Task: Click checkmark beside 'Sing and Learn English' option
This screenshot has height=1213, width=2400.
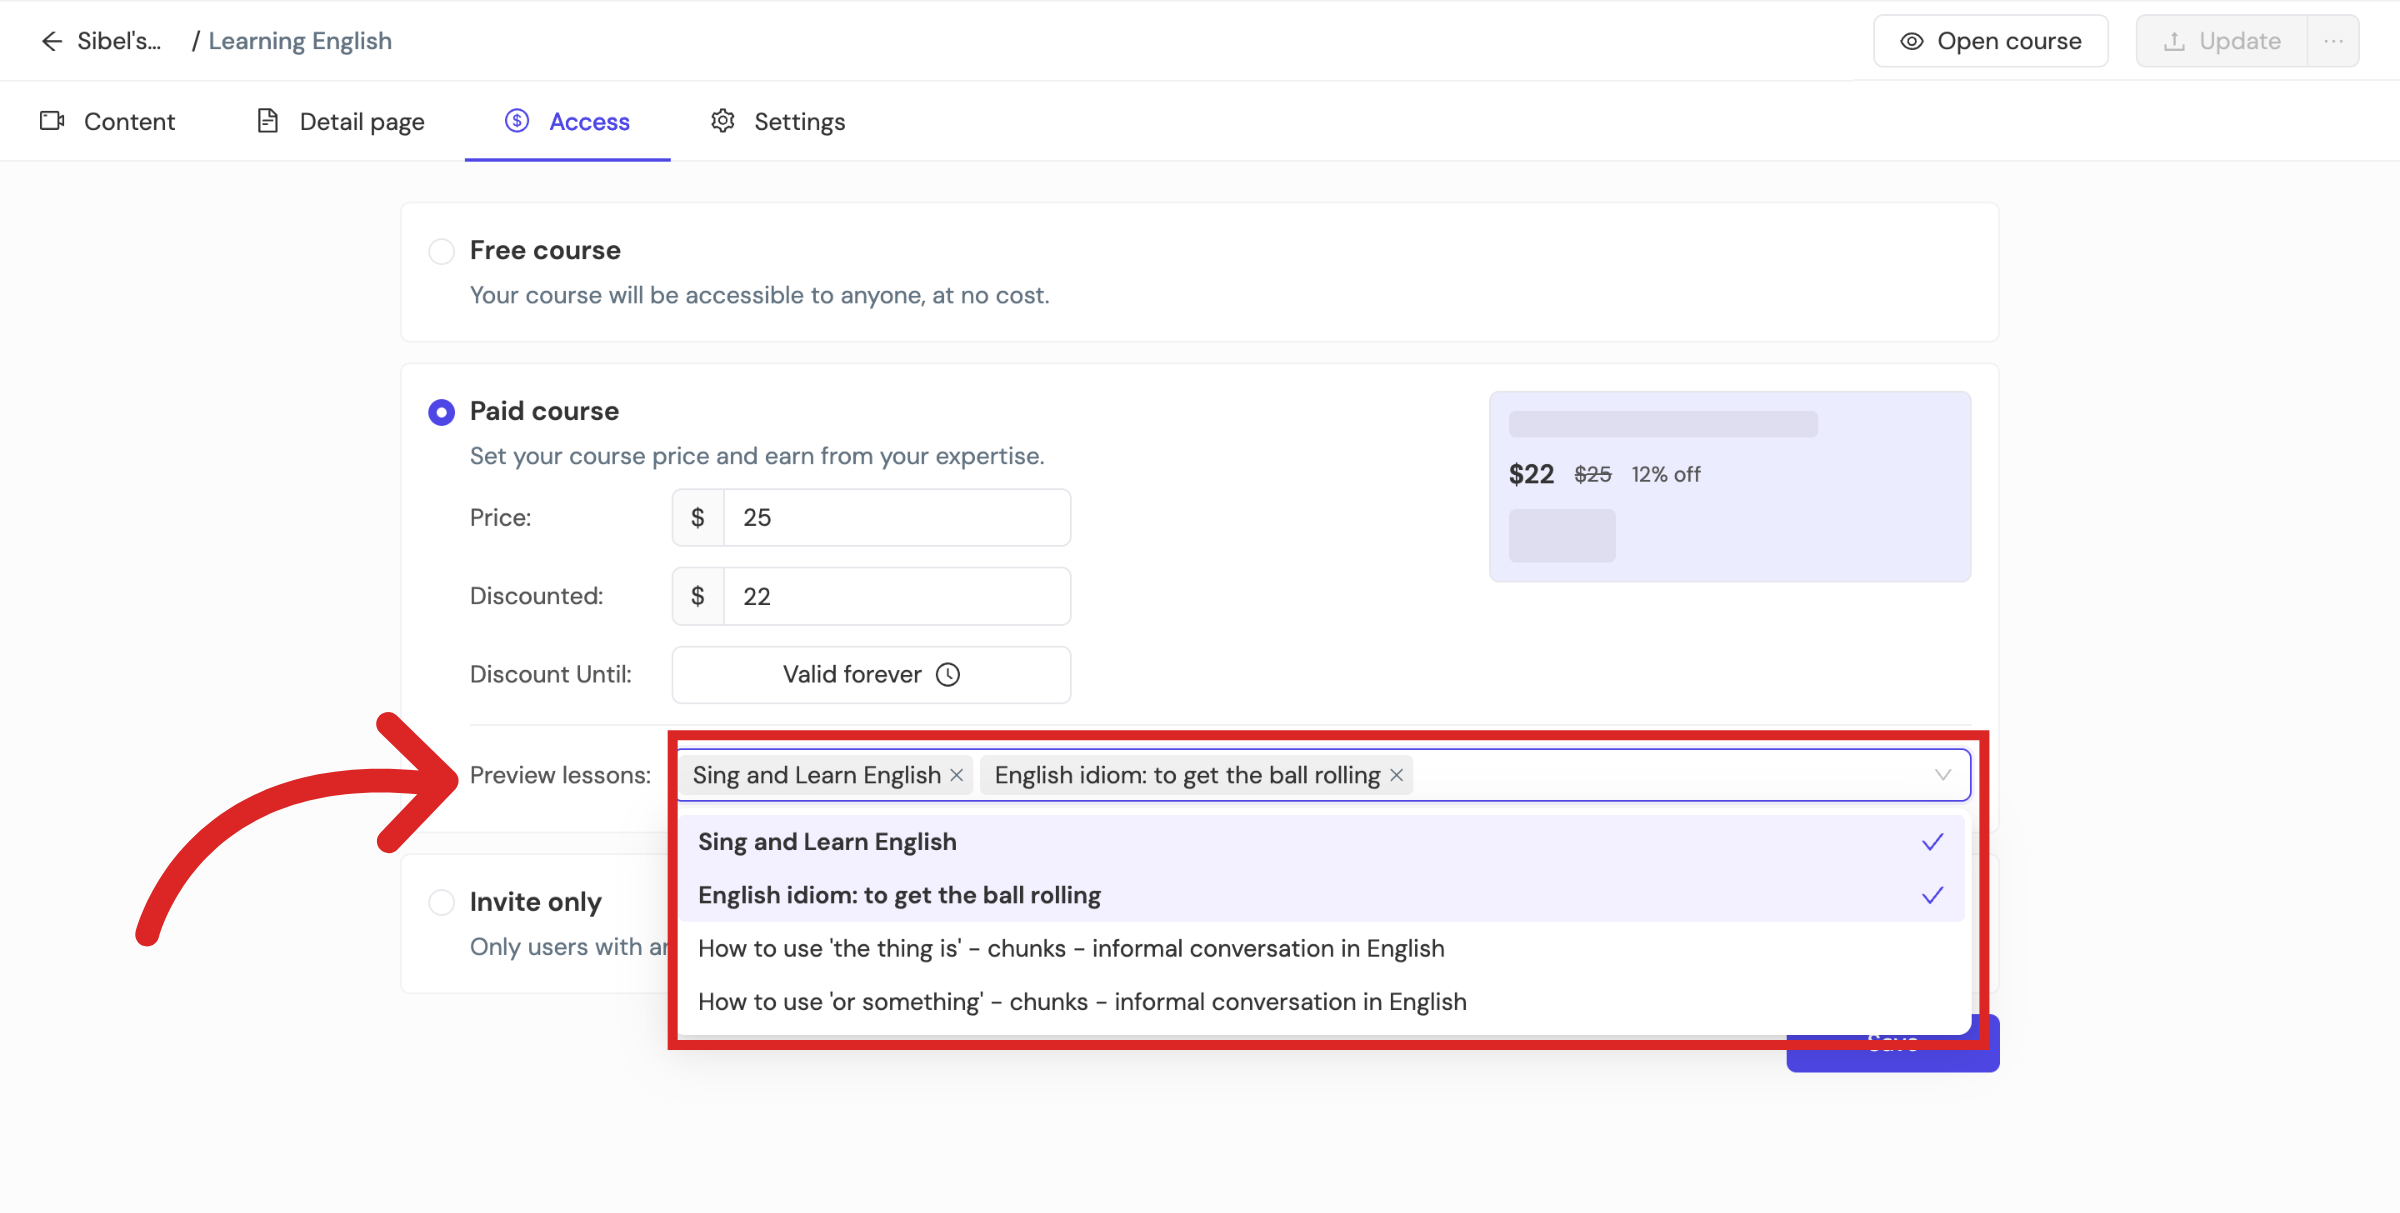Action: pyautogui.click(x=1932, y=842)
